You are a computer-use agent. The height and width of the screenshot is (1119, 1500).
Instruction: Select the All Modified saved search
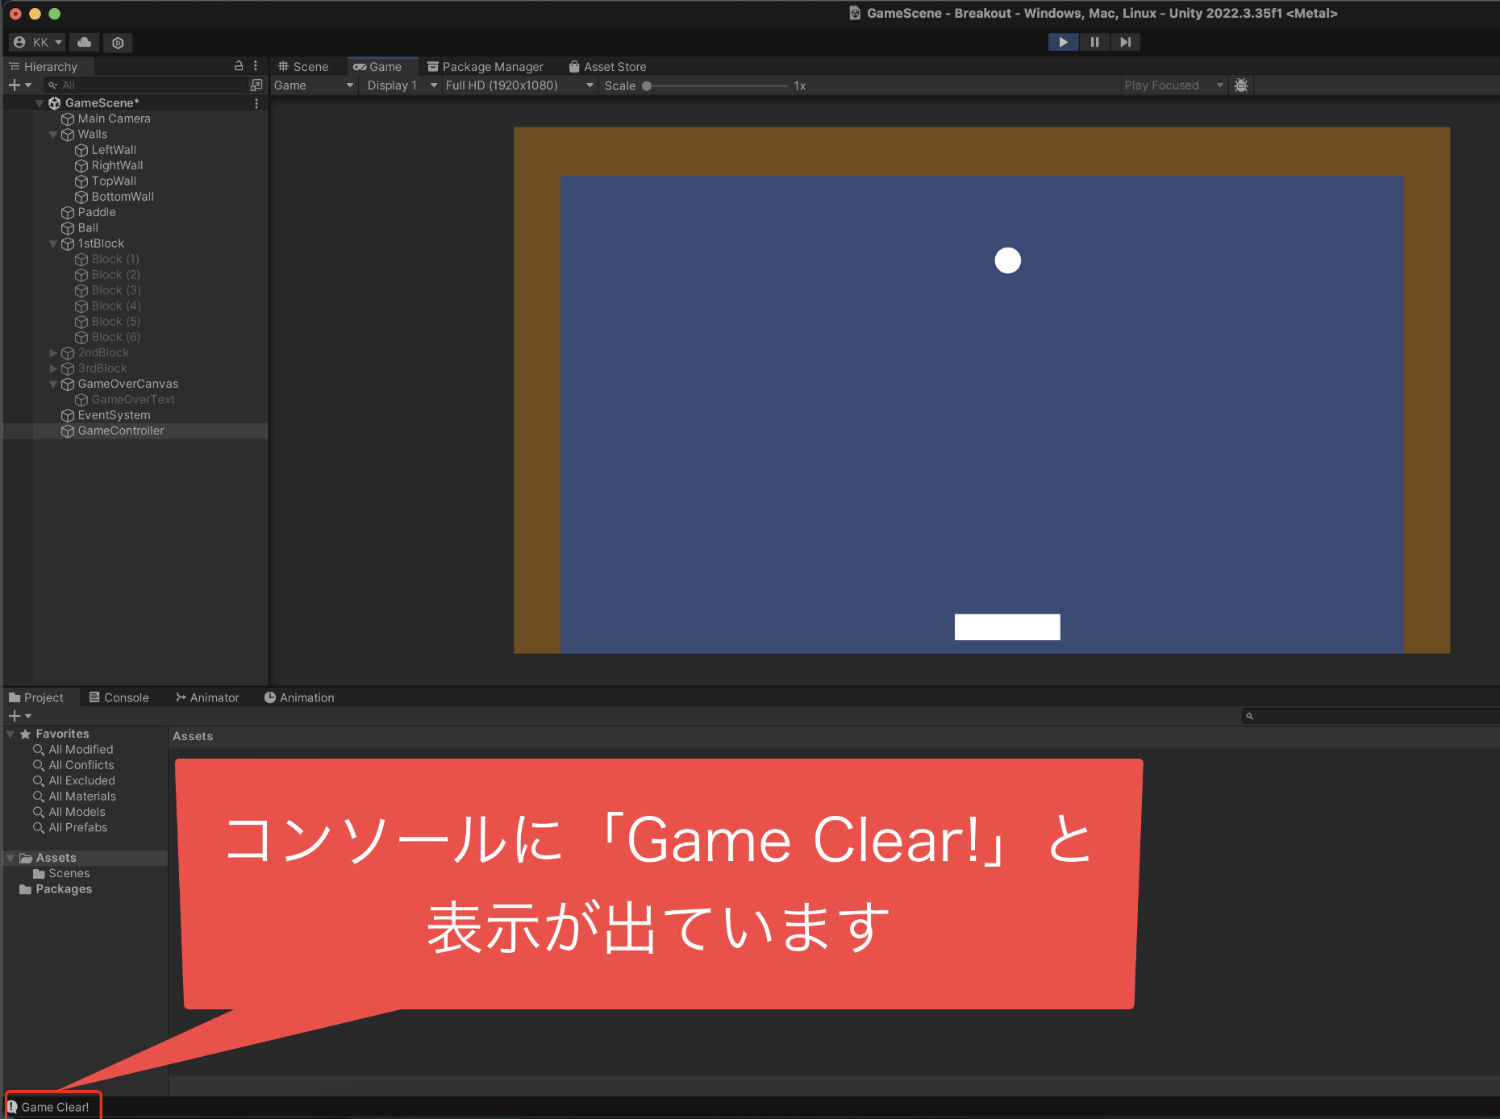[x=73, y=750]
